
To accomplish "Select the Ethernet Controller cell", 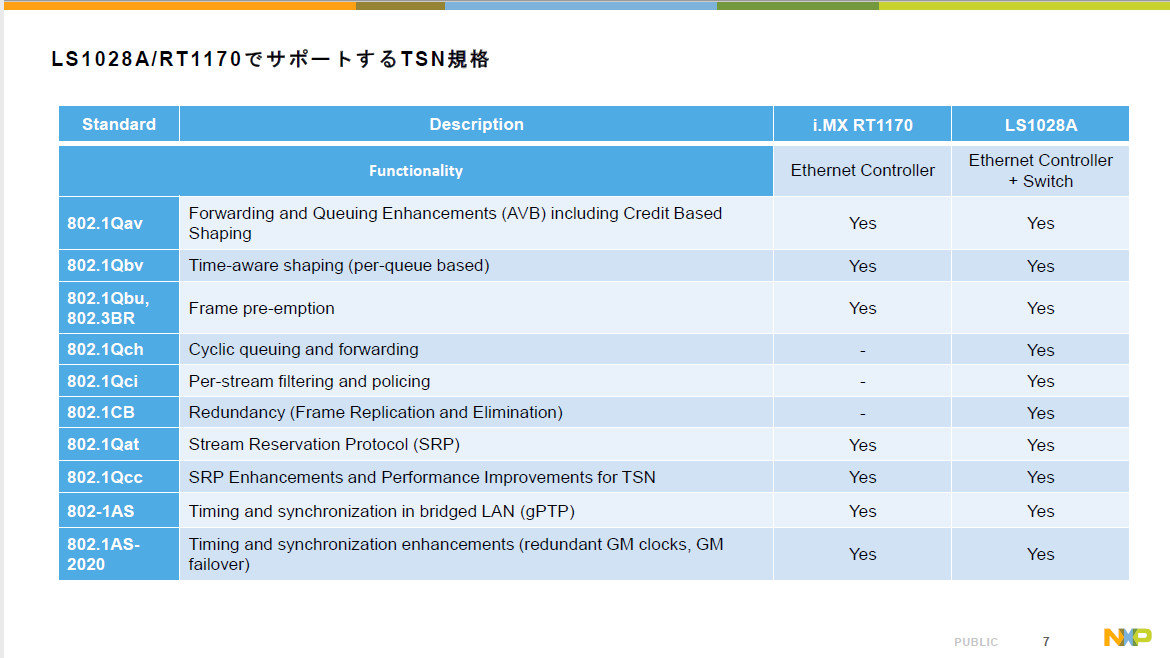I will click(861, 170).
